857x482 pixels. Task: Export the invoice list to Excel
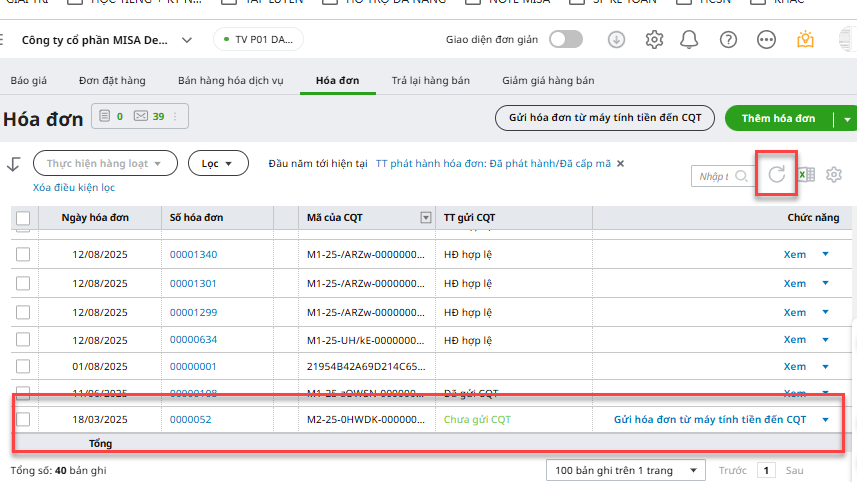click(x=806, y=175)
